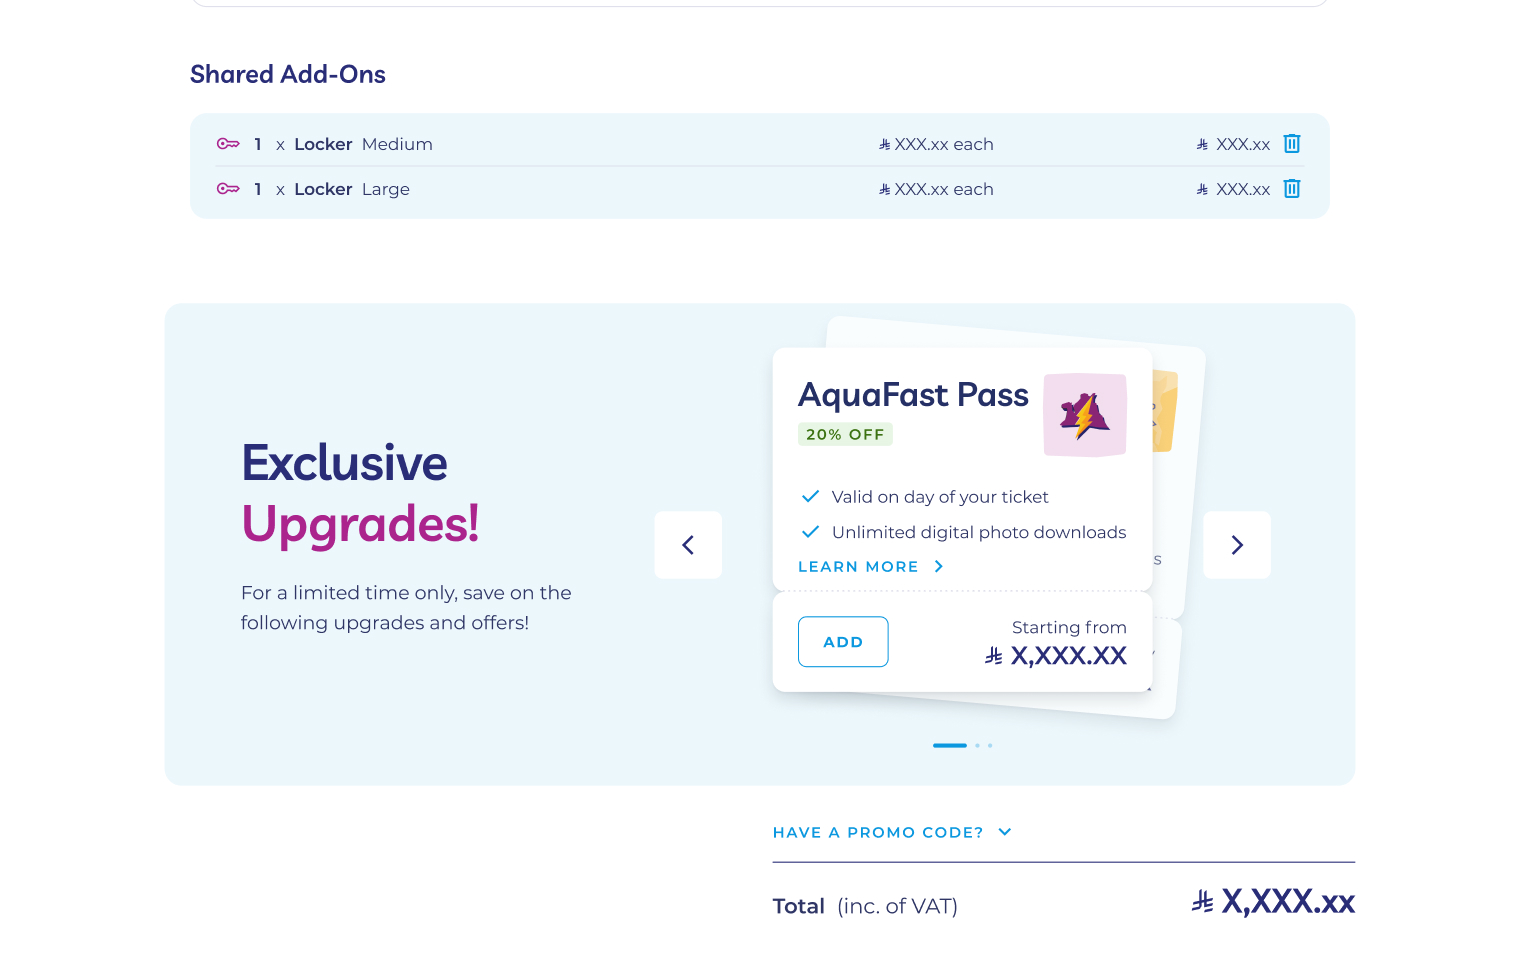Click the key icon beside Locker Large
The image size is (1520, 960).
click(x=228, y=189)
